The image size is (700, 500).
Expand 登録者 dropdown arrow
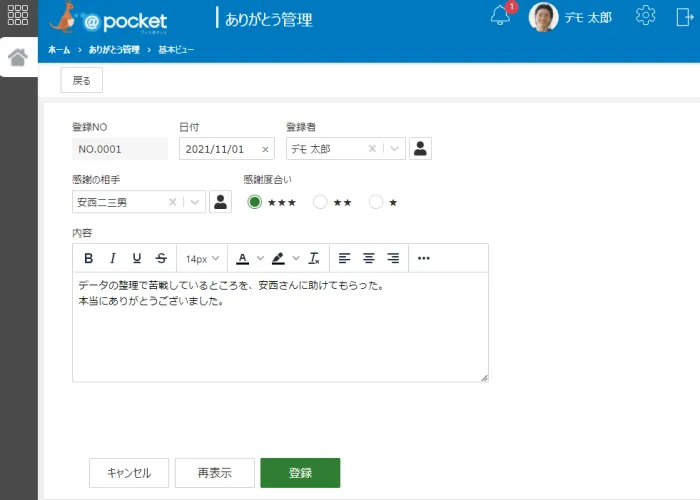point(394,149)
